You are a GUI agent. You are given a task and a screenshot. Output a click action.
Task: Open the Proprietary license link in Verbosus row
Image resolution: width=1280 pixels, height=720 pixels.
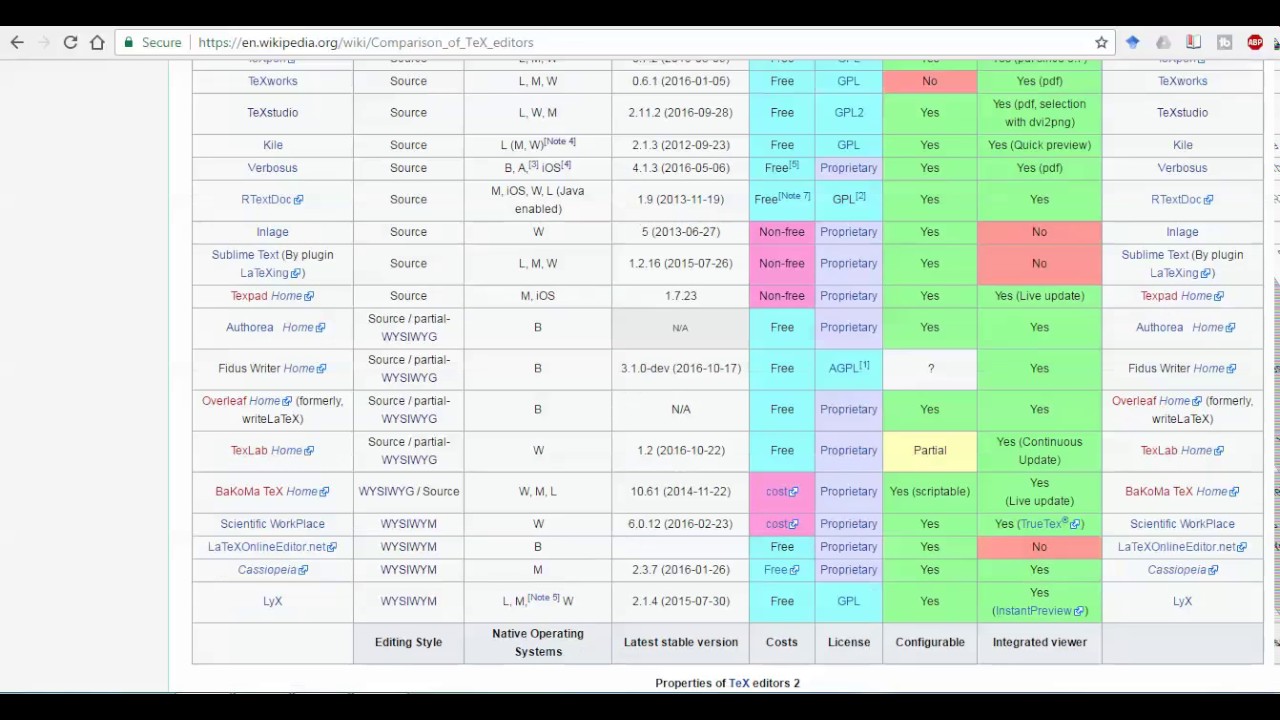848,168
